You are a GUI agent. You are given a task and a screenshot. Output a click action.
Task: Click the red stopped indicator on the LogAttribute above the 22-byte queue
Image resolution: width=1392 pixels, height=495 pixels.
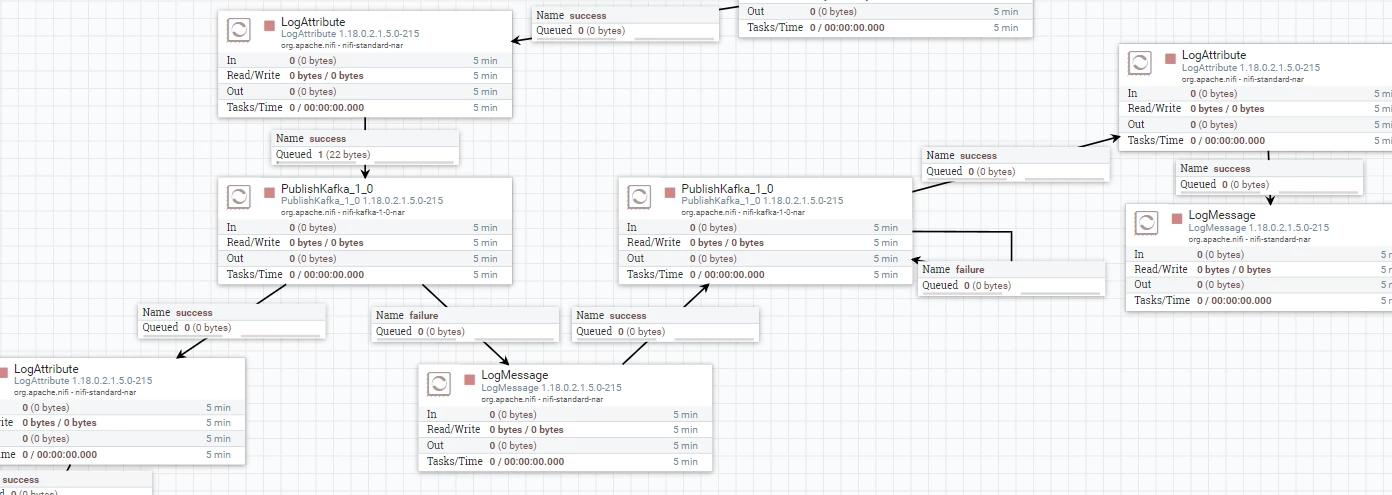tap(270, 25)
